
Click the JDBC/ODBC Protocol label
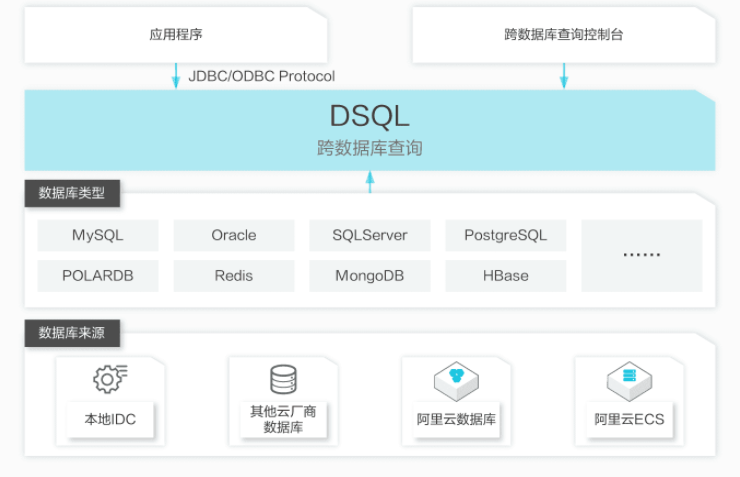tap(261, 76)
